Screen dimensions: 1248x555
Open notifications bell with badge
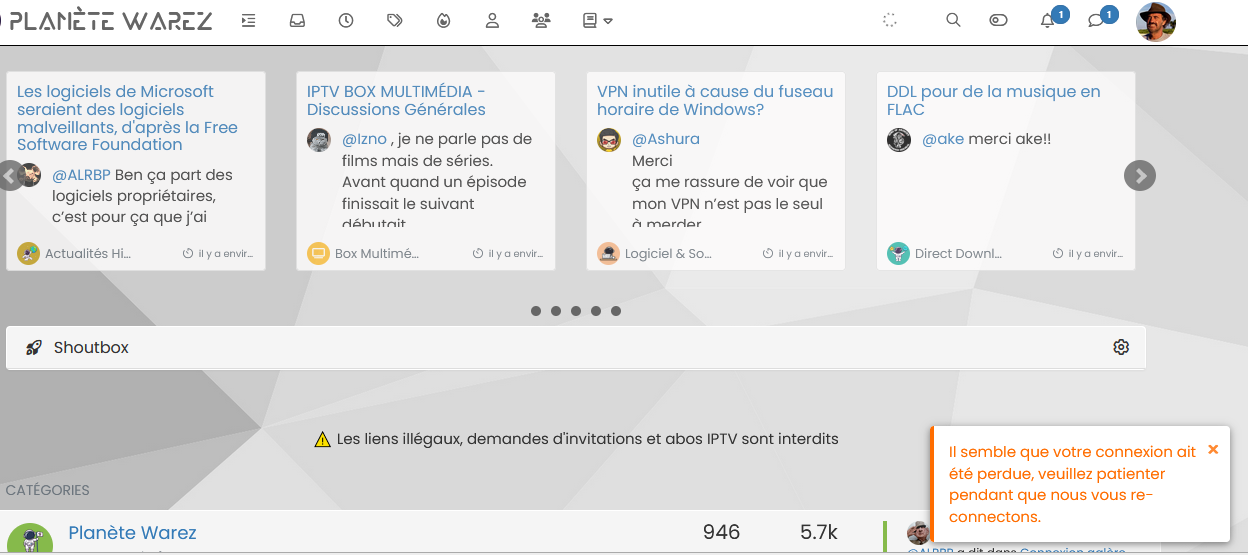(1048, 20)
